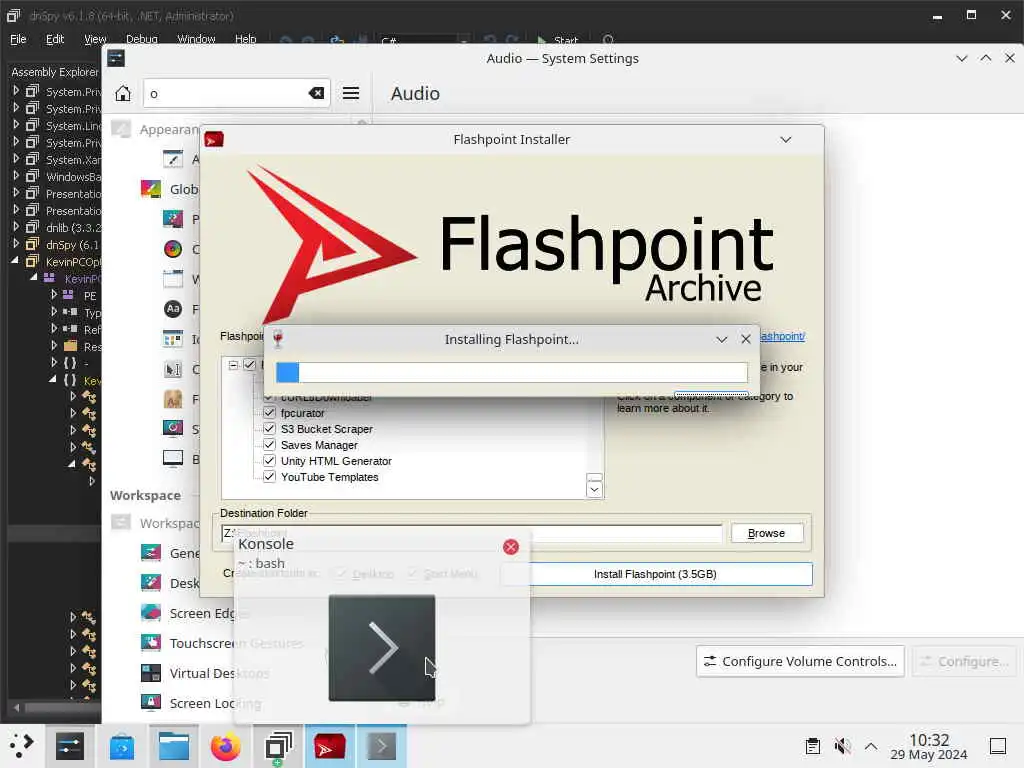Screen dimensions: 1024x768
Task: Expand PE node in dnSpy tree
Action: coord(54,295)
